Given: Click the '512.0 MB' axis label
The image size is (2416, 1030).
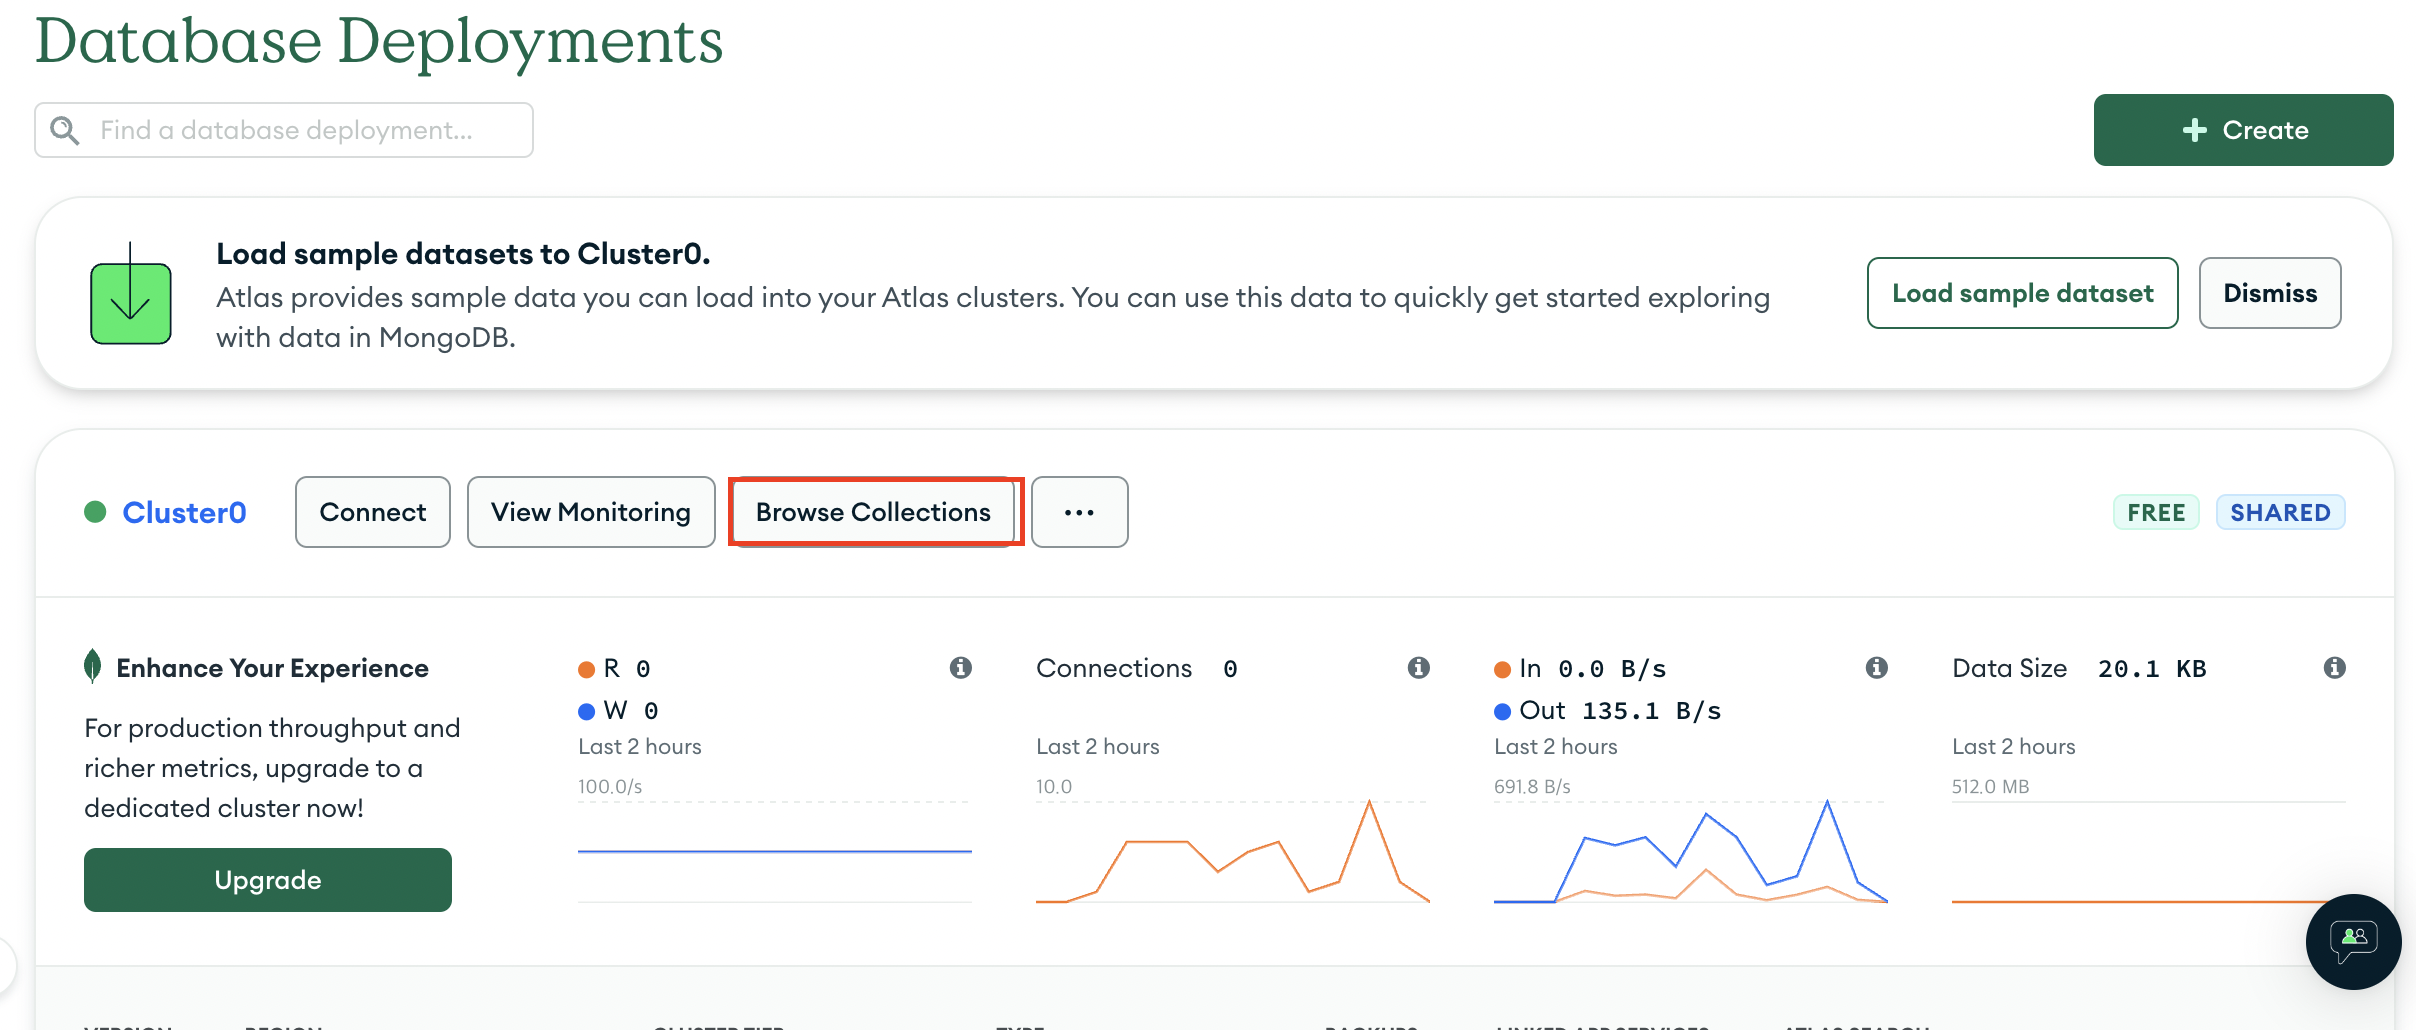Looking at the screenshot, I should [1990, 786].
